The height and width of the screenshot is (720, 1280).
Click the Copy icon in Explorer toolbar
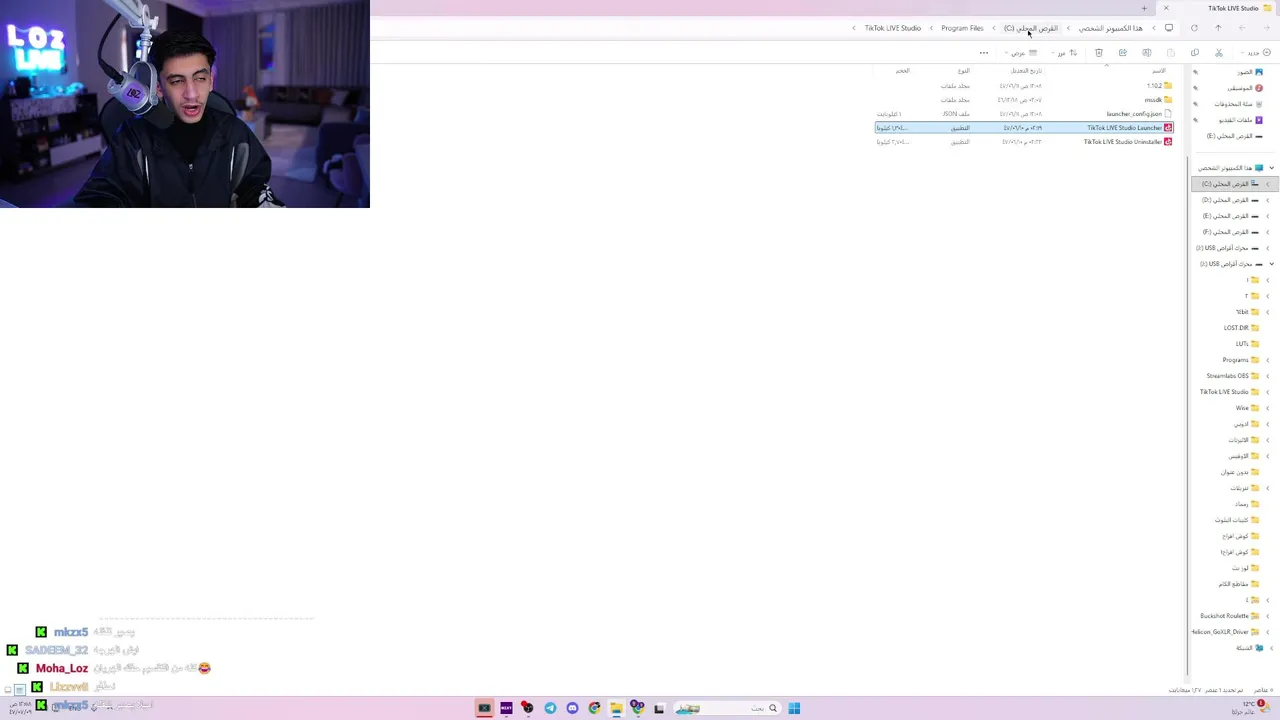coord(1195,53)
